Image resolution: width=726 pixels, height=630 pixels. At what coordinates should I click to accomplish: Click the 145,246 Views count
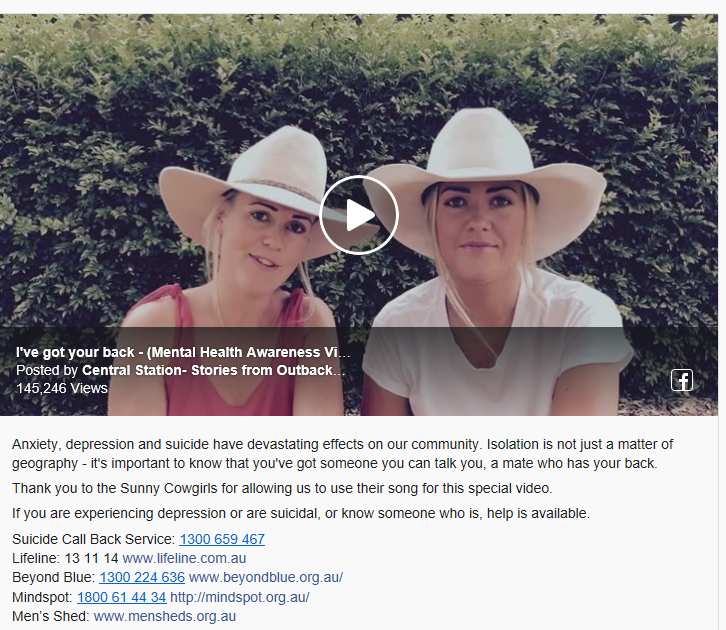point(62,388)
